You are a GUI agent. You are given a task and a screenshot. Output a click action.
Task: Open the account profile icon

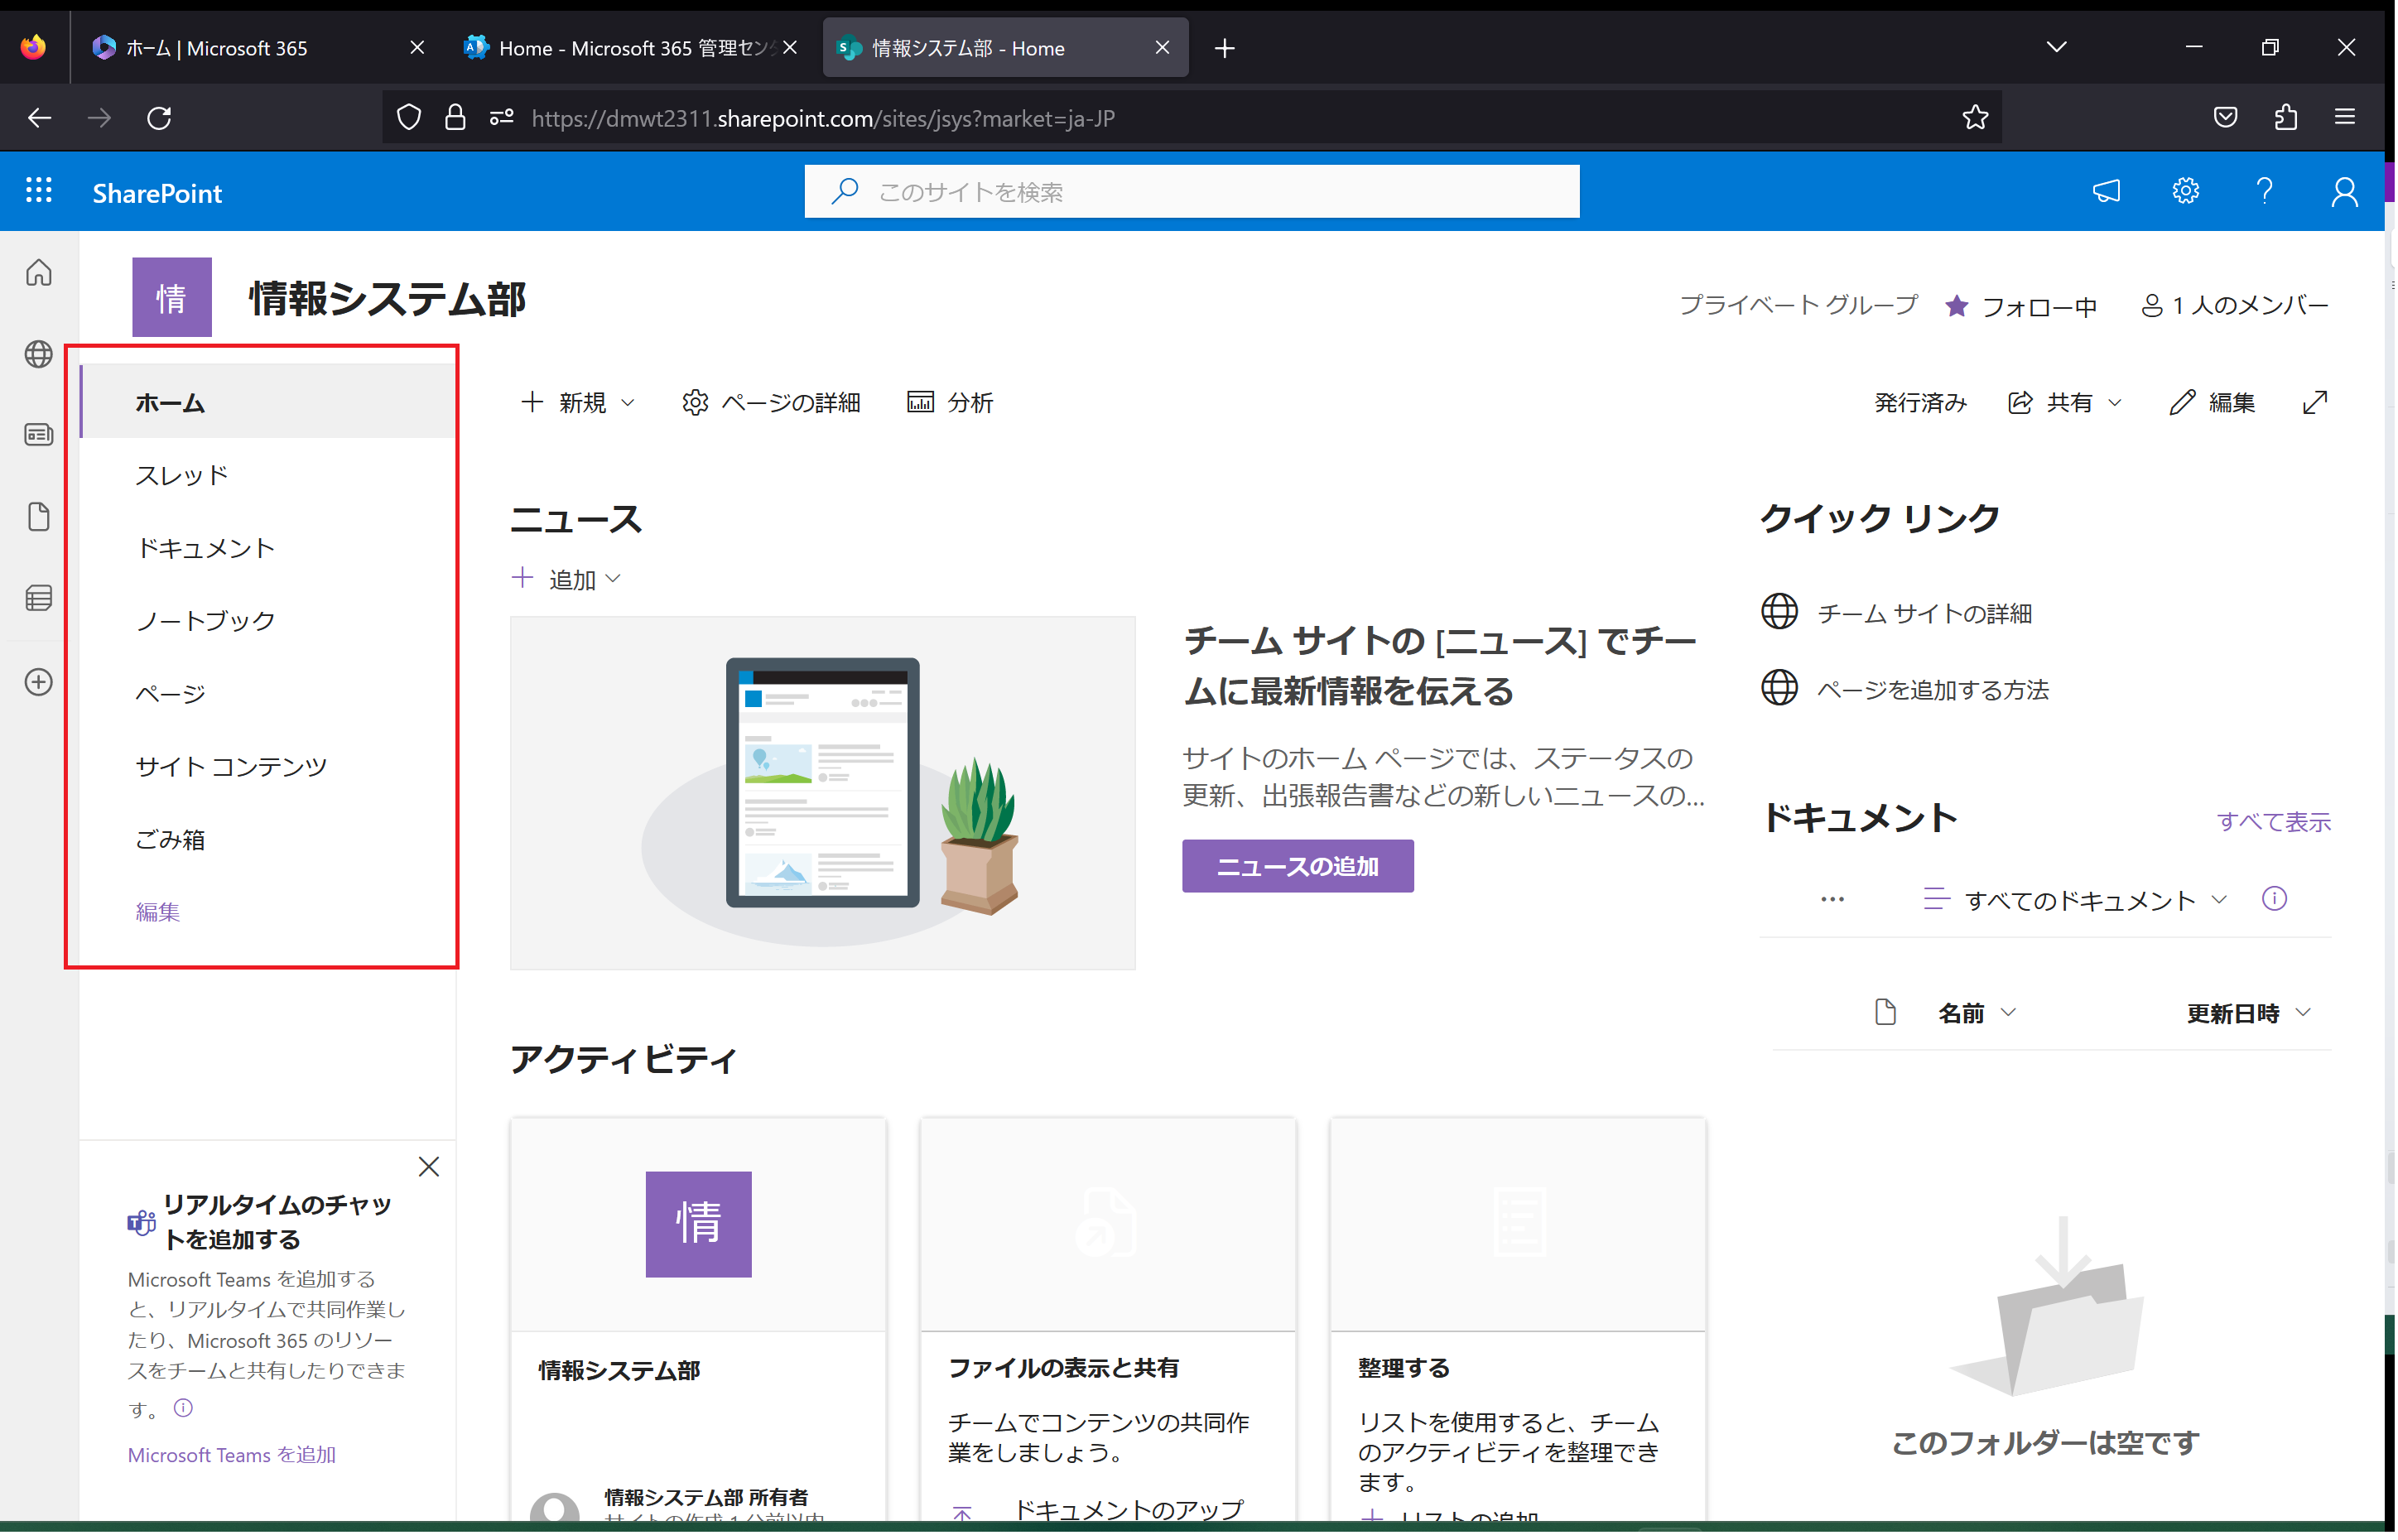[2343, 191]
